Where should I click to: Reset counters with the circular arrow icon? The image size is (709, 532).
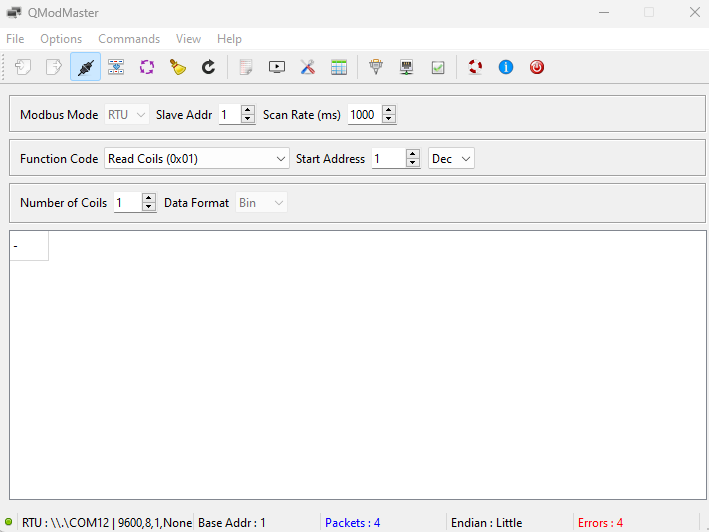208,67
